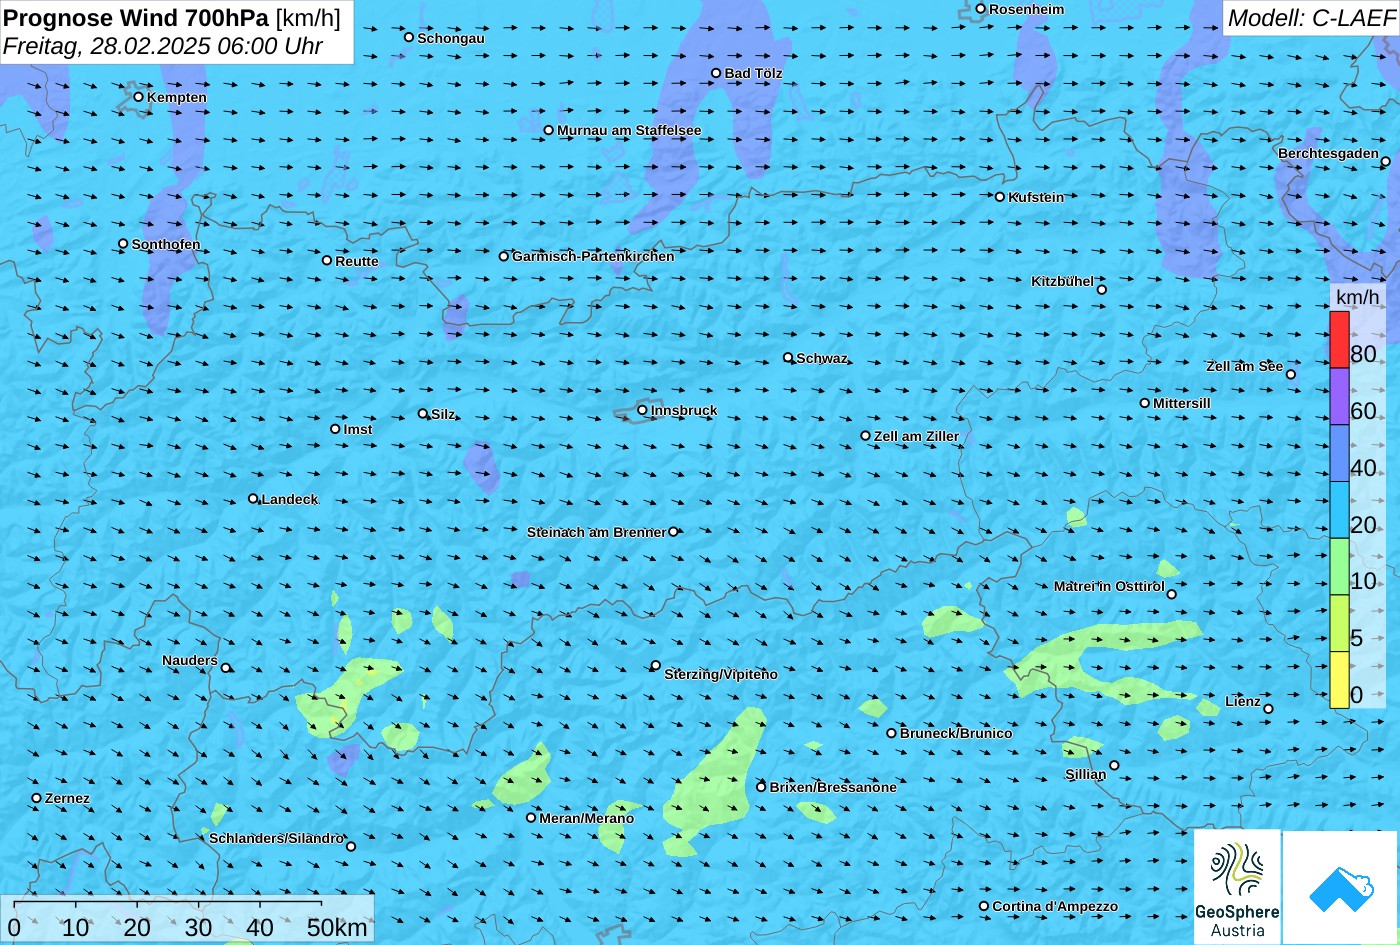The image size is (1400, 945).
Task: Select the 'Schlanders/Silandro' label
Action: click(276, 839)
